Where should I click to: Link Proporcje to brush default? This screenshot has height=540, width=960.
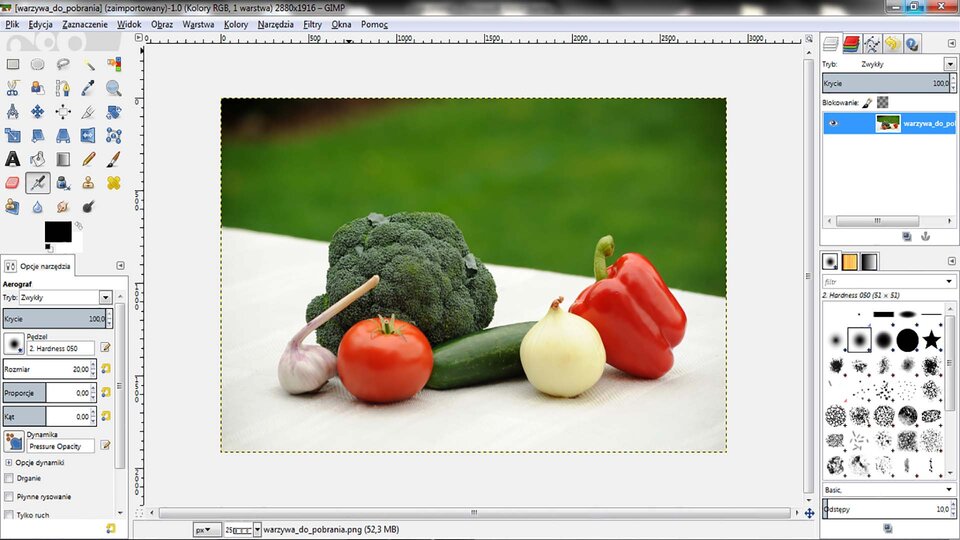tap(106, 392)
